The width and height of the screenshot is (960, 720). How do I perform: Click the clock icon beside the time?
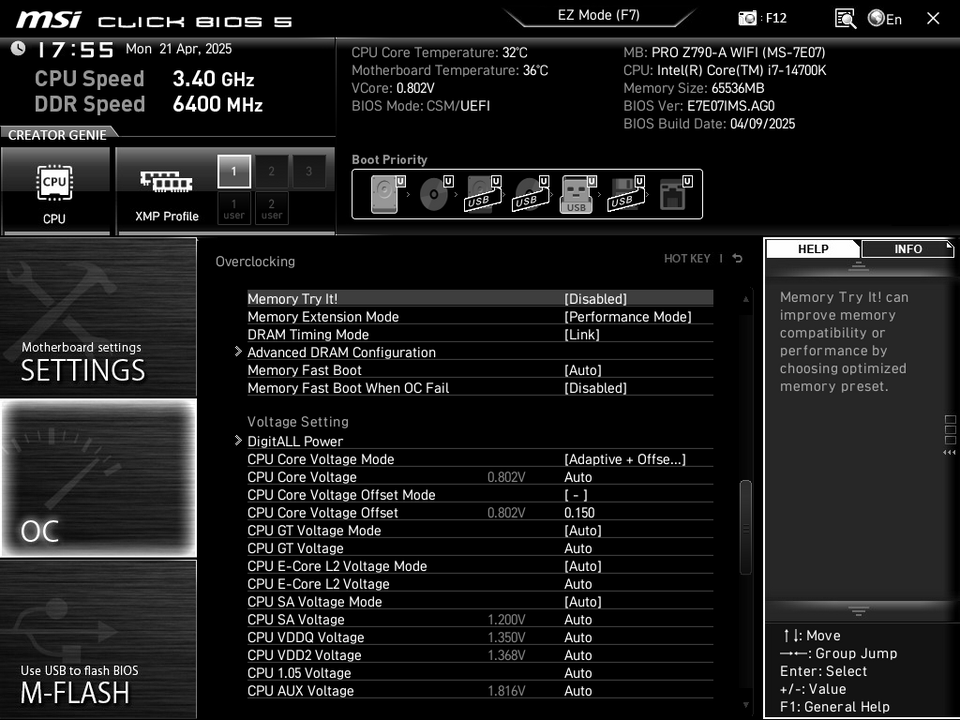click(18, 48)
